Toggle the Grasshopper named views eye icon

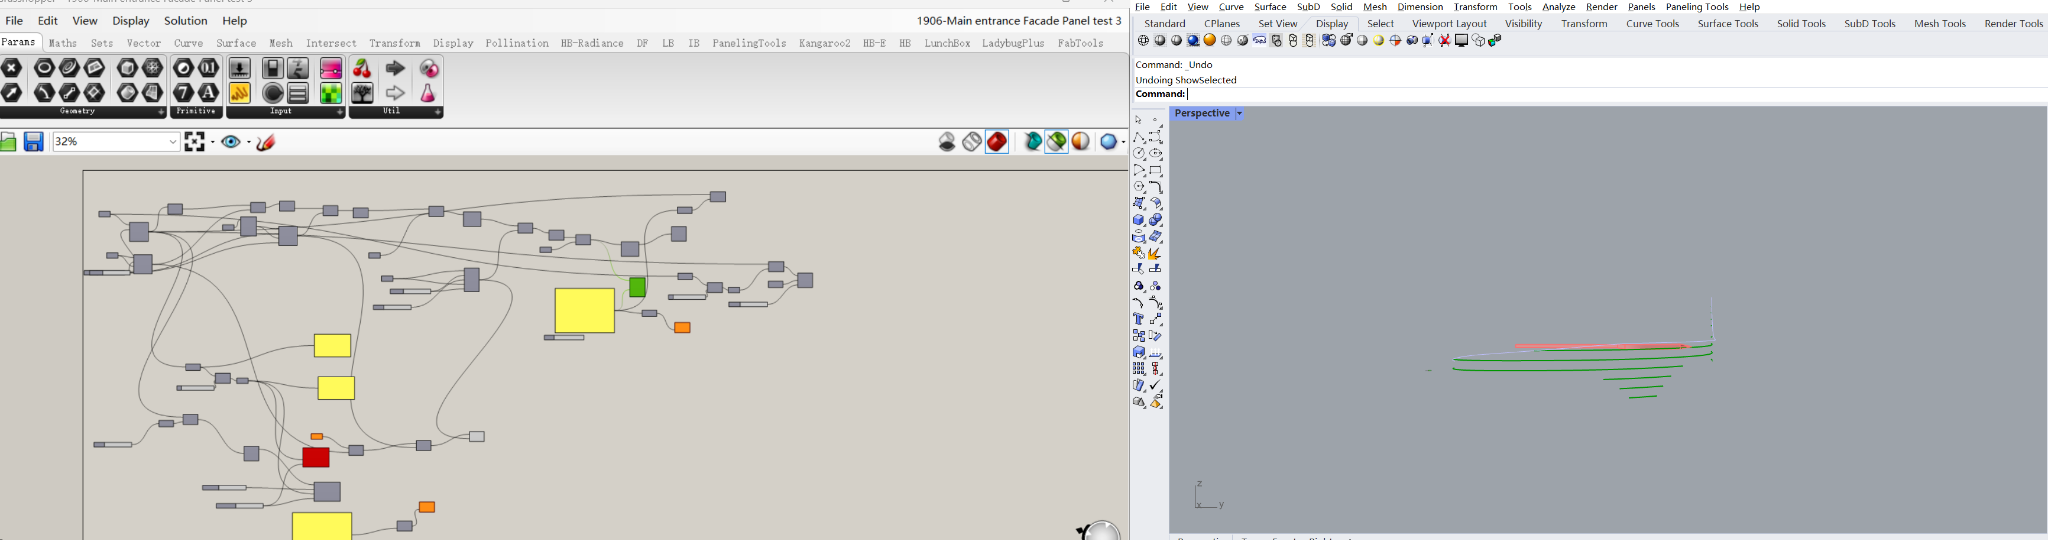231,142
